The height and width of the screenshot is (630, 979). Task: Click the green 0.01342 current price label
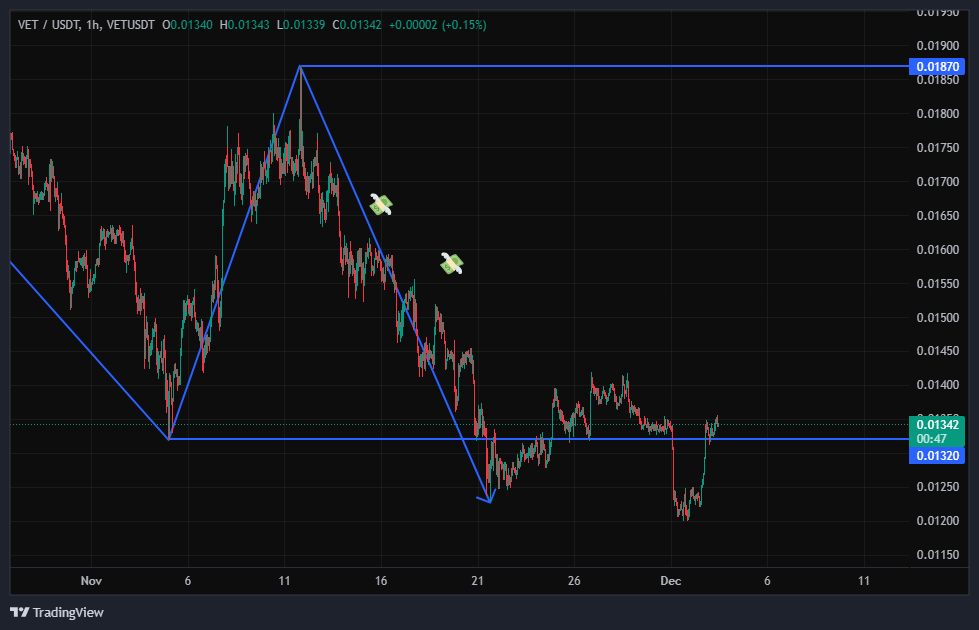(936, 425)
